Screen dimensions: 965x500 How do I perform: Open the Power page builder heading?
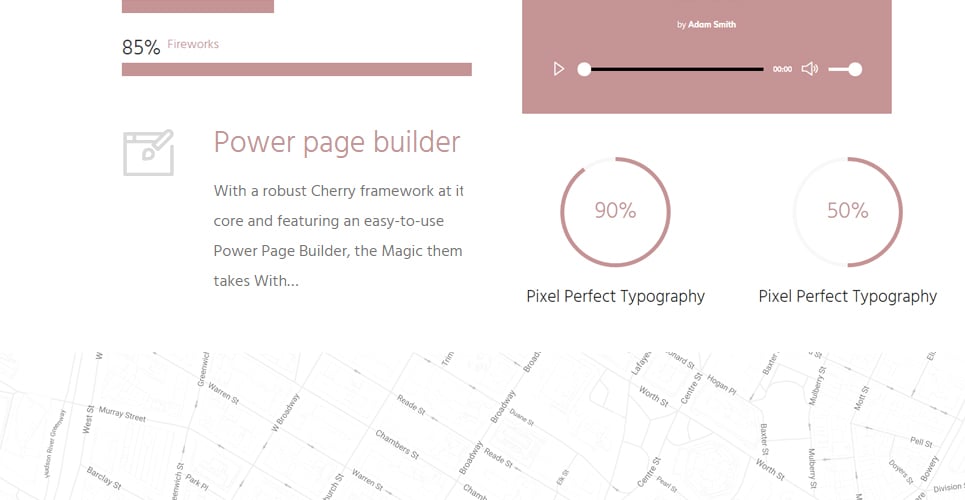pyautogui.click(x=337, y=142)
